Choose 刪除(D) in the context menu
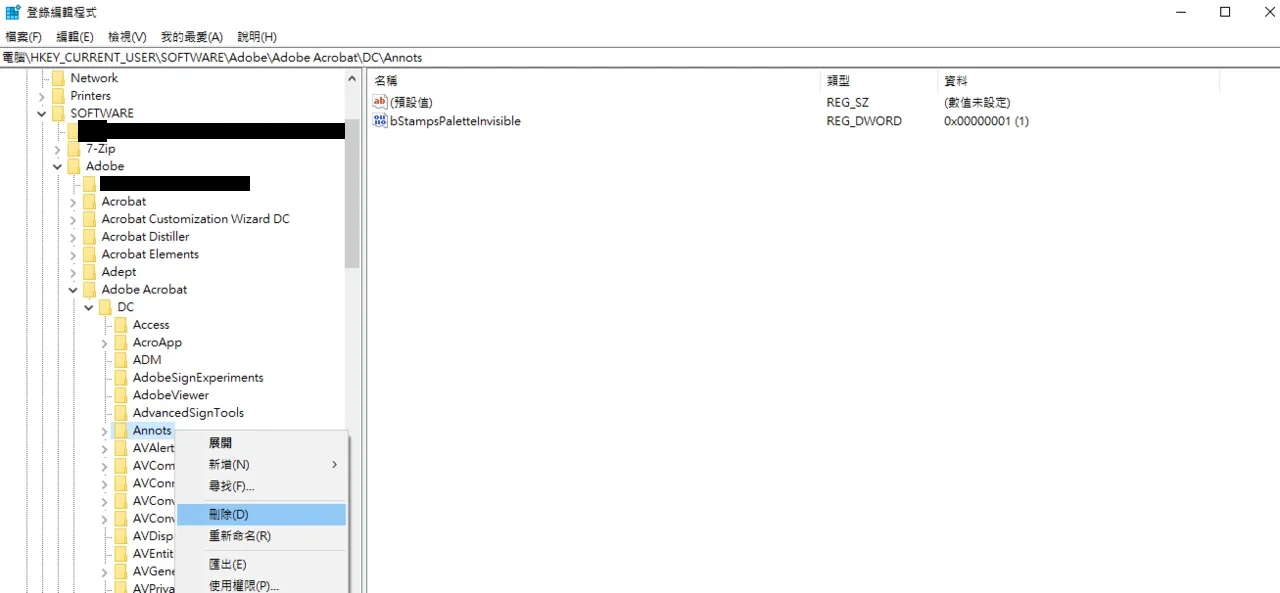The image size is (1280, 593). [x=262, y=514]
